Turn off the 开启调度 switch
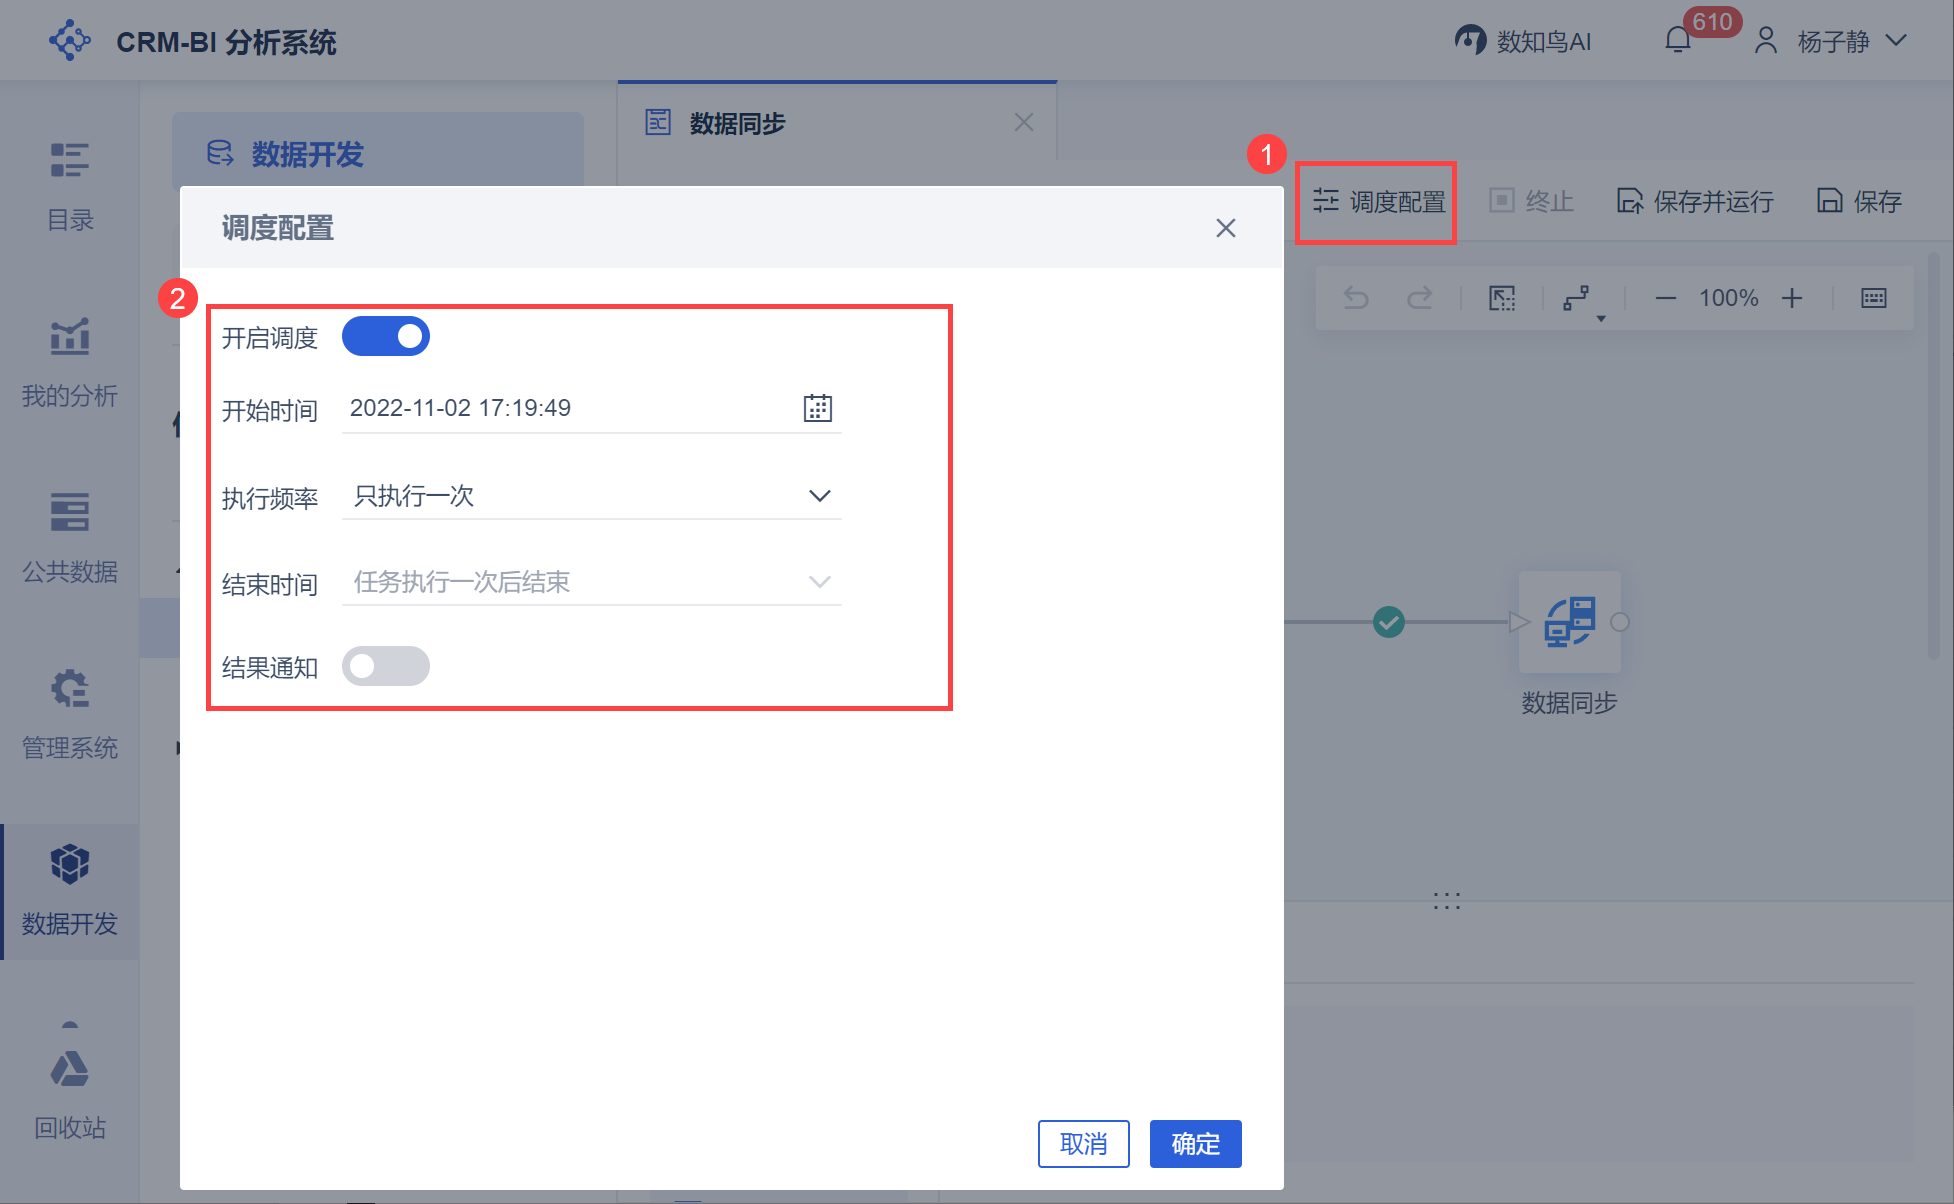Image resolution: width=1954 pixels, height=1204 pixels. [386, 337]
